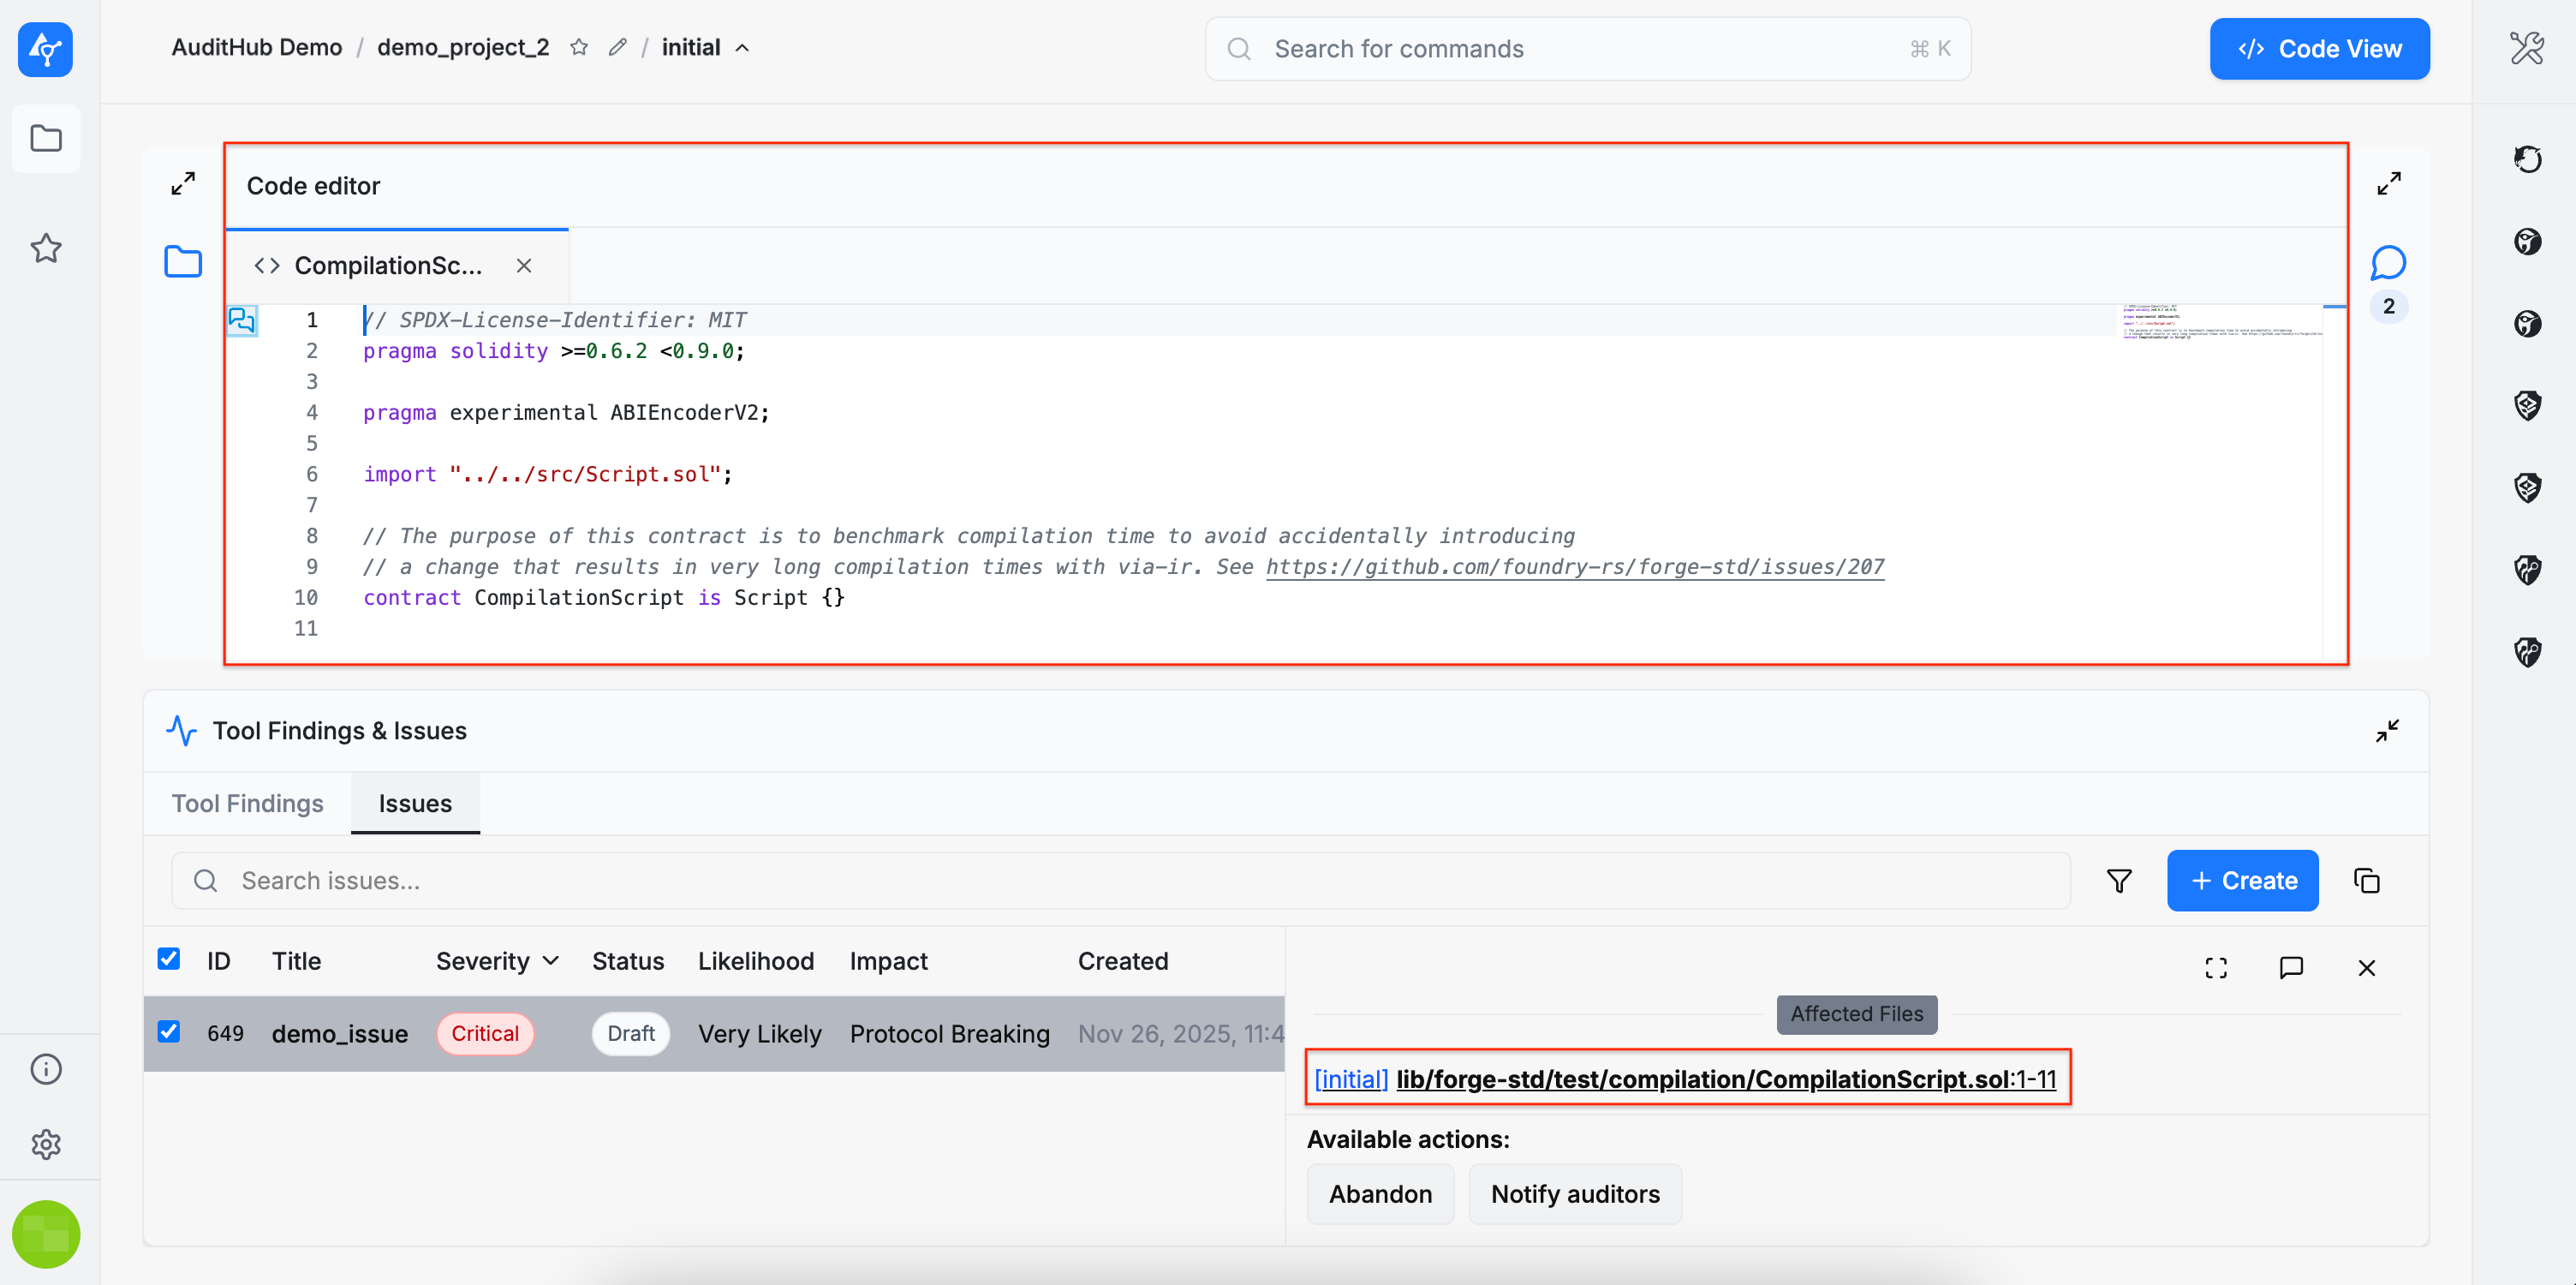Open the file explorer folder icon in the code editor

pyautogui.click(x=183, y=262)
